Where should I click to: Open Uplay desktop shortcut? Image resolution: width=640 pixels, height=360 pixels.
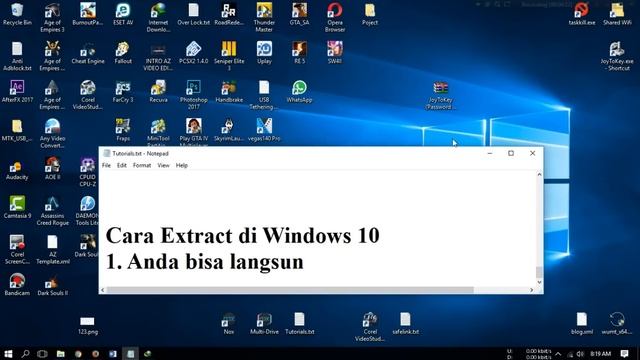pyautogui.click(x=264, y=53)
